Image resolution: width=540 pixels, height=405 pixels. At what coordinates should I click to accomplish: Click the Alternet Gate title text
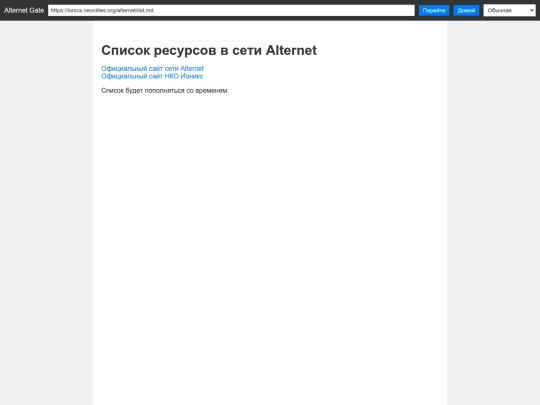(24, 10)
